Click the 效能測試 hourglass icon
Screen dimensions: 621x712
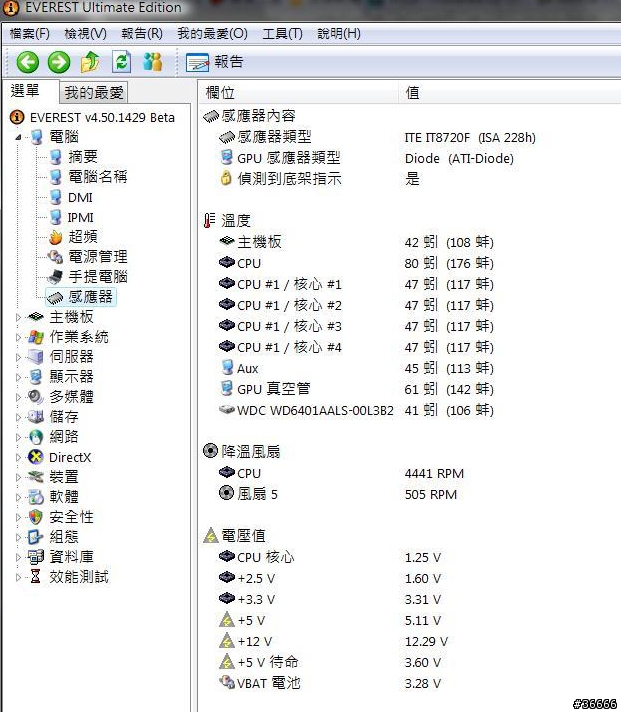coord(35,577)
